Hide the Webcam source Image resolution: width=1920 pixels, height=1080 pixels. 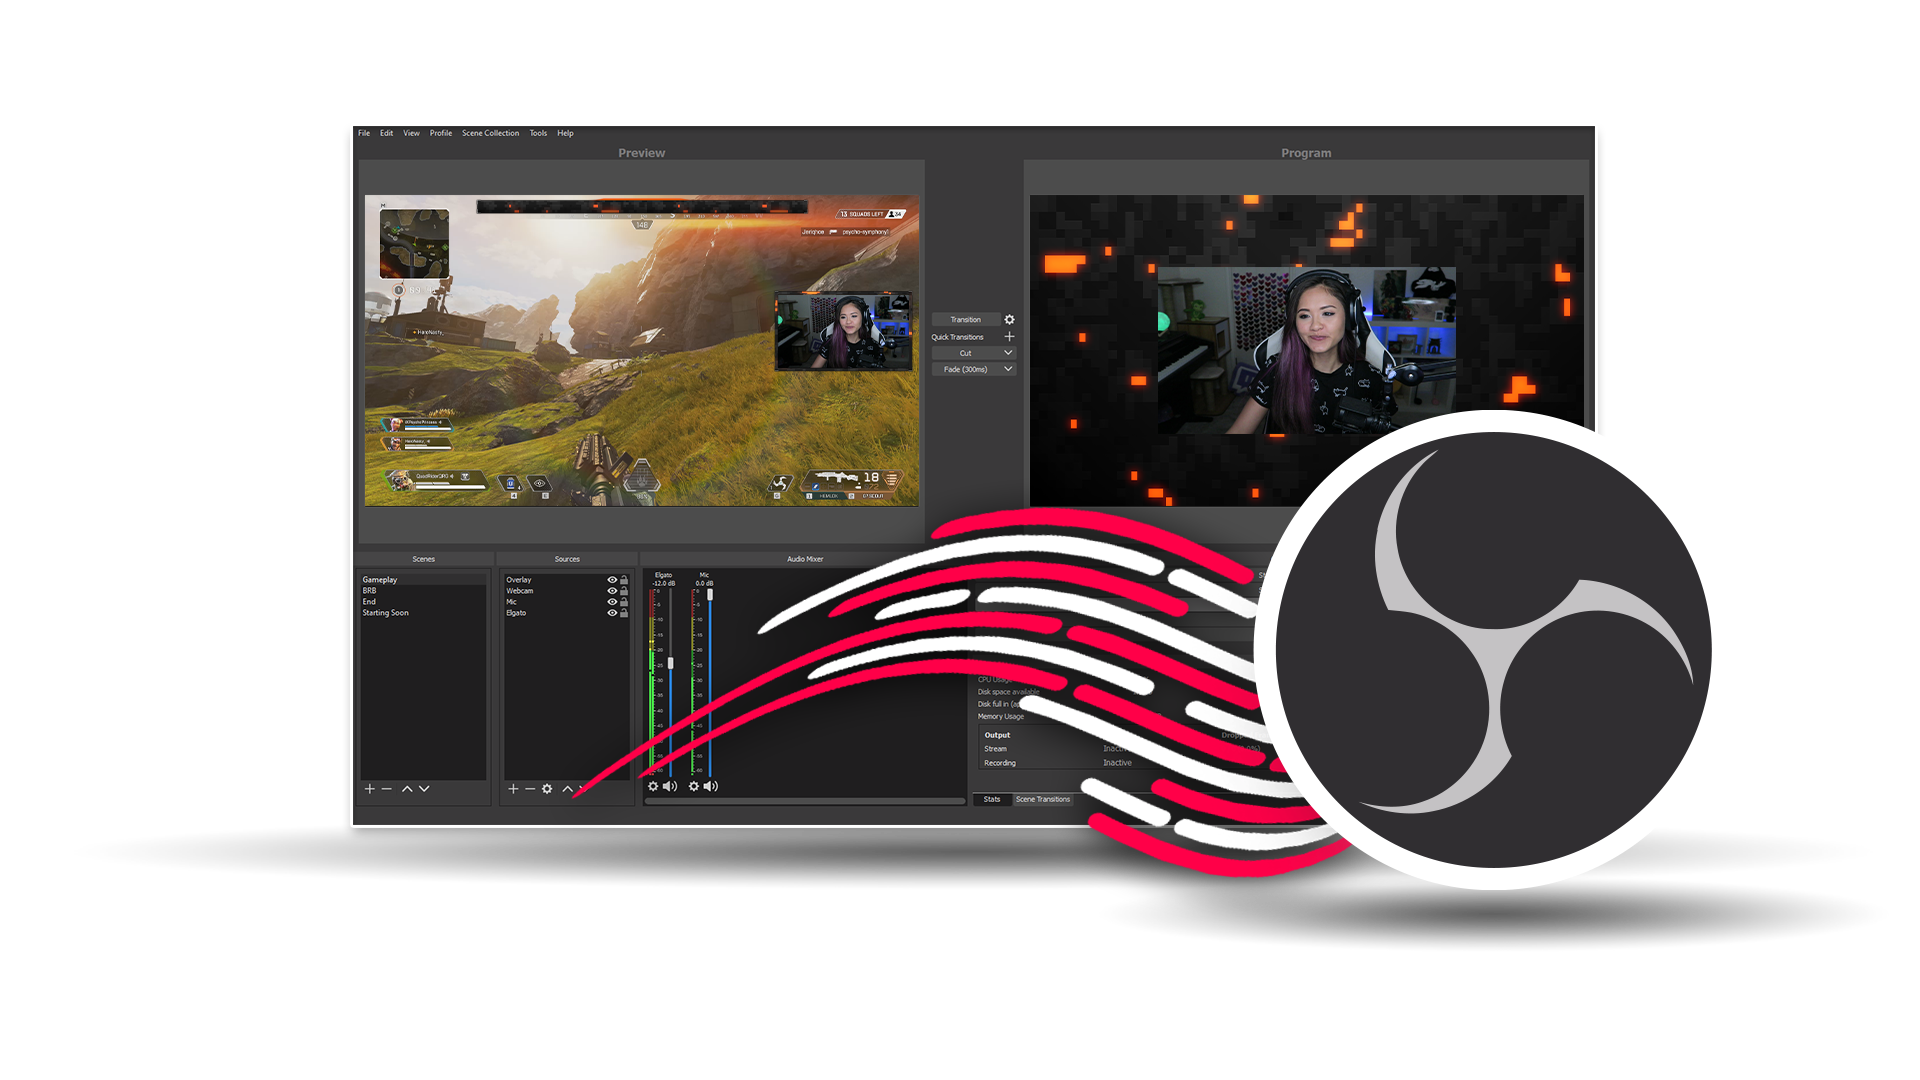613,591
